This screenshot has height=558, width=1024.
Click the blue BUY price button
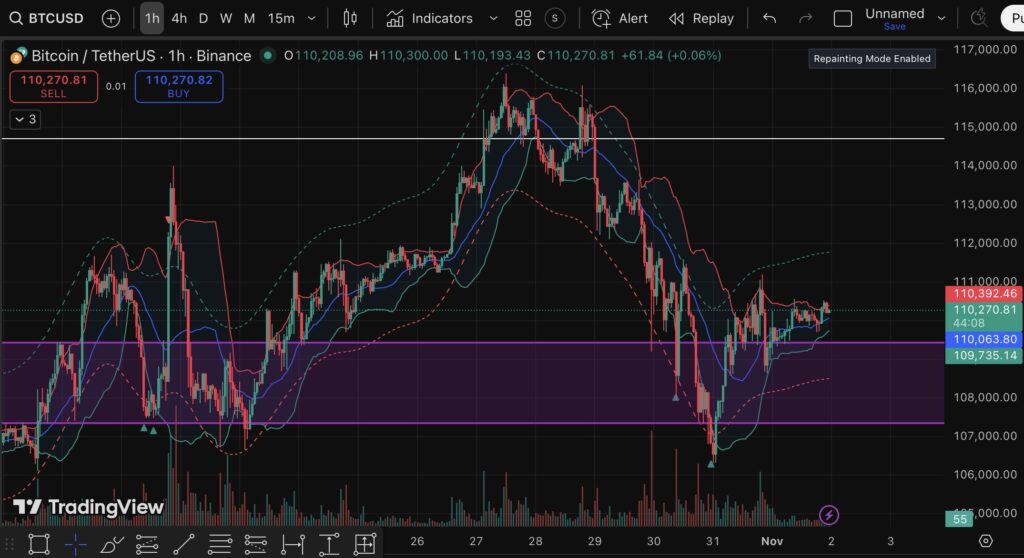tap(180, 86)
